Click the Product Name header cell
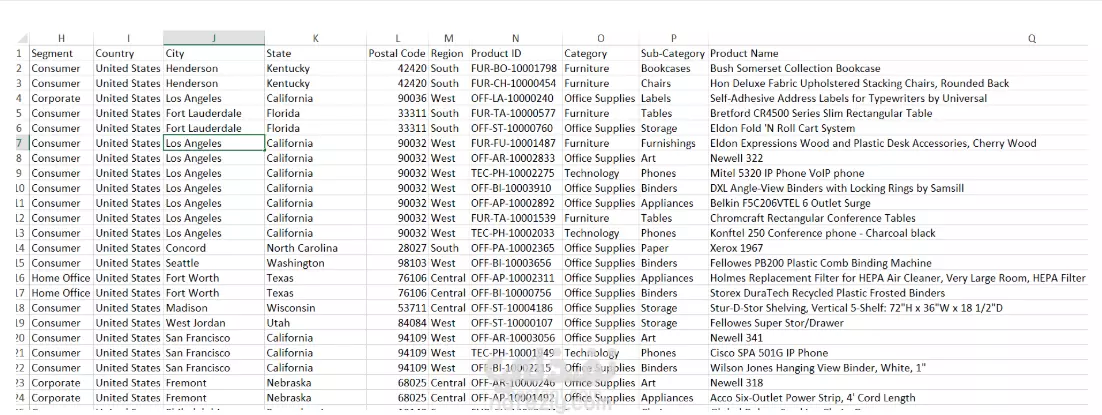Viewport: 1102px width, 415px height. pos(744,53)
